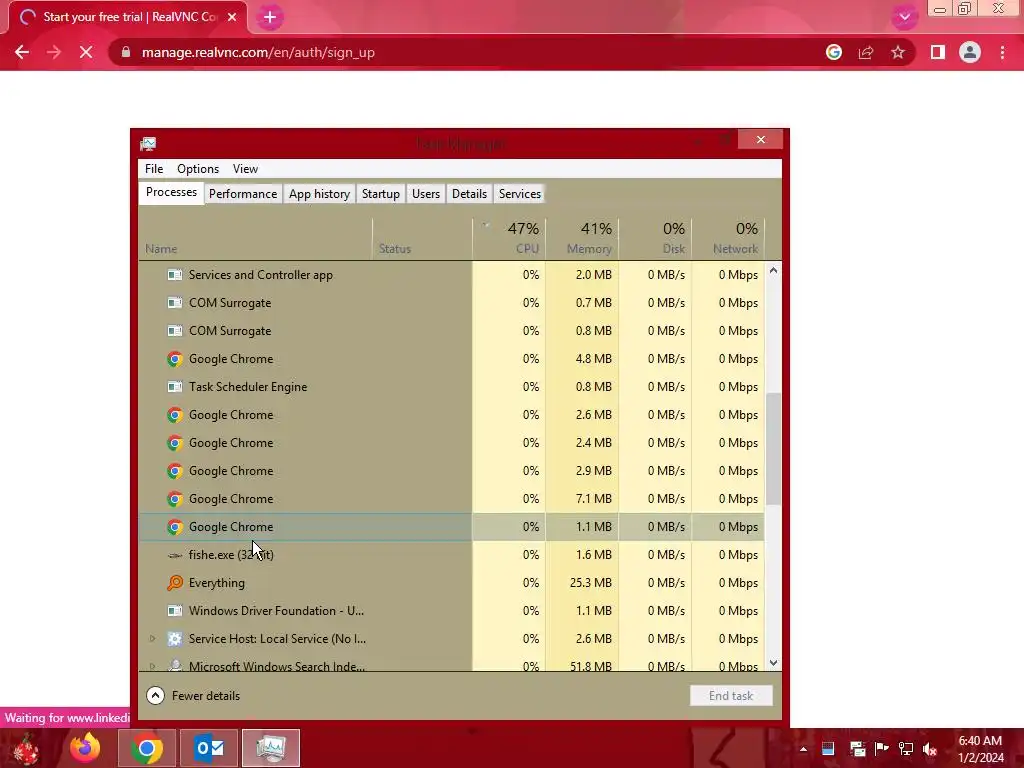Image resolution: width=1024 pixels, height=768 pixels.
Task: Select Google Chrome process using 7.1 MB
Action: (451, 500)
